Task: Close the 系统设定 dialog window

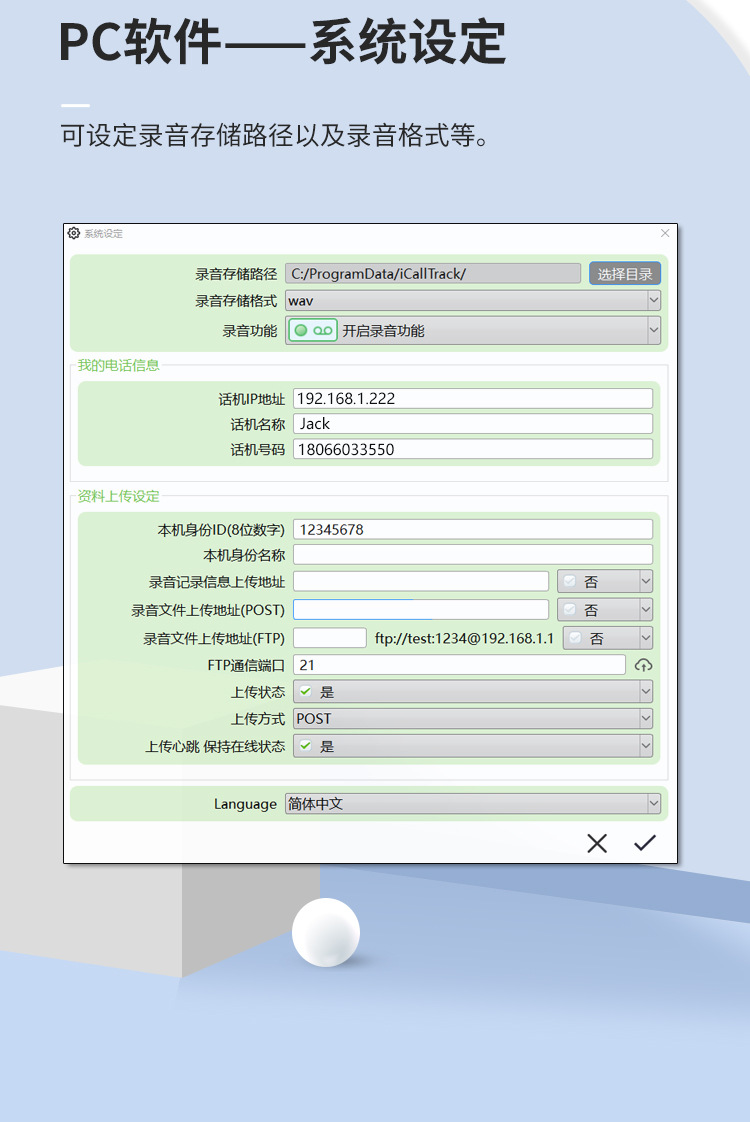Action: click(665, 233)
